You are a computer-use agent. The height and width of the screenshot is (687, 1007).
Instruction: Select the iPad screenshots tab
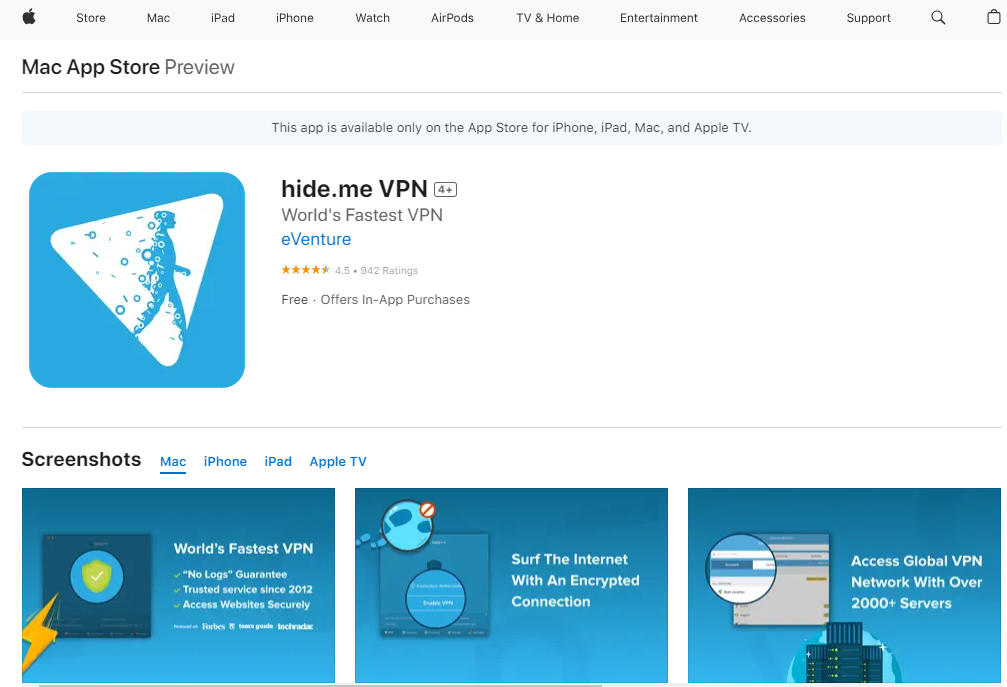coord(278,462)
